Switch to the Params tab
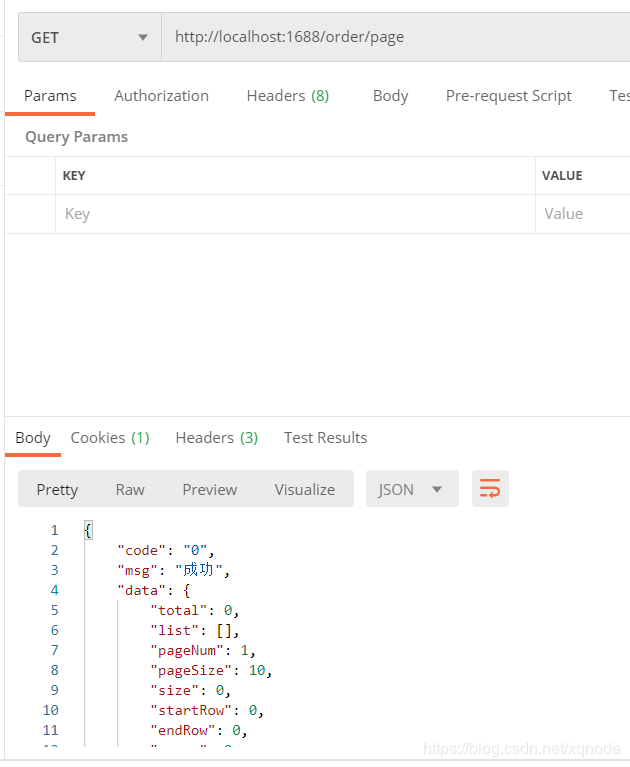This screenshot has width=630, height=767. point(50,96)
